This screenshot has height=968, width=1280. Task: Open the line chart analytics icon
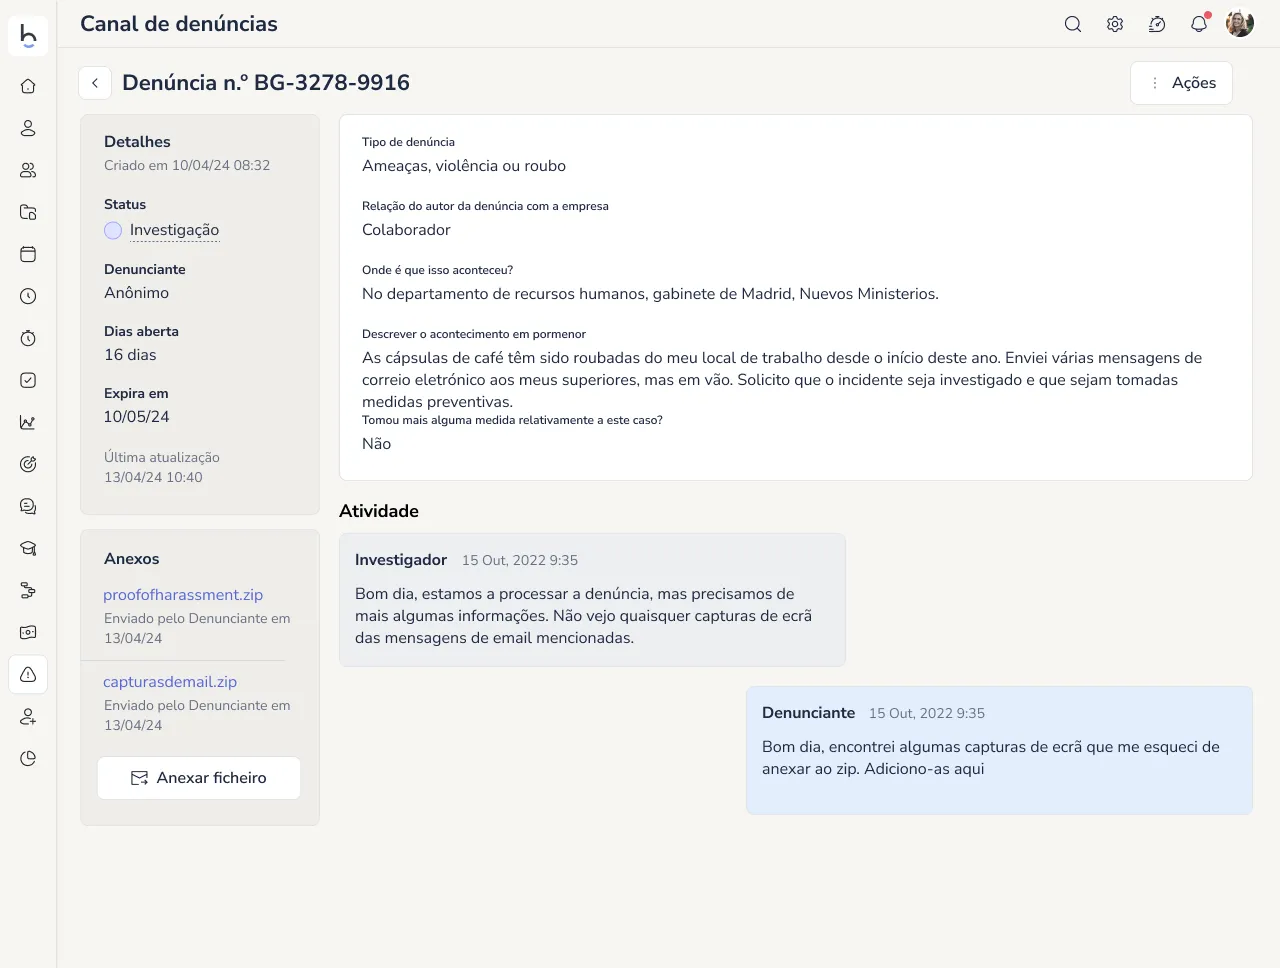(28, 422)
